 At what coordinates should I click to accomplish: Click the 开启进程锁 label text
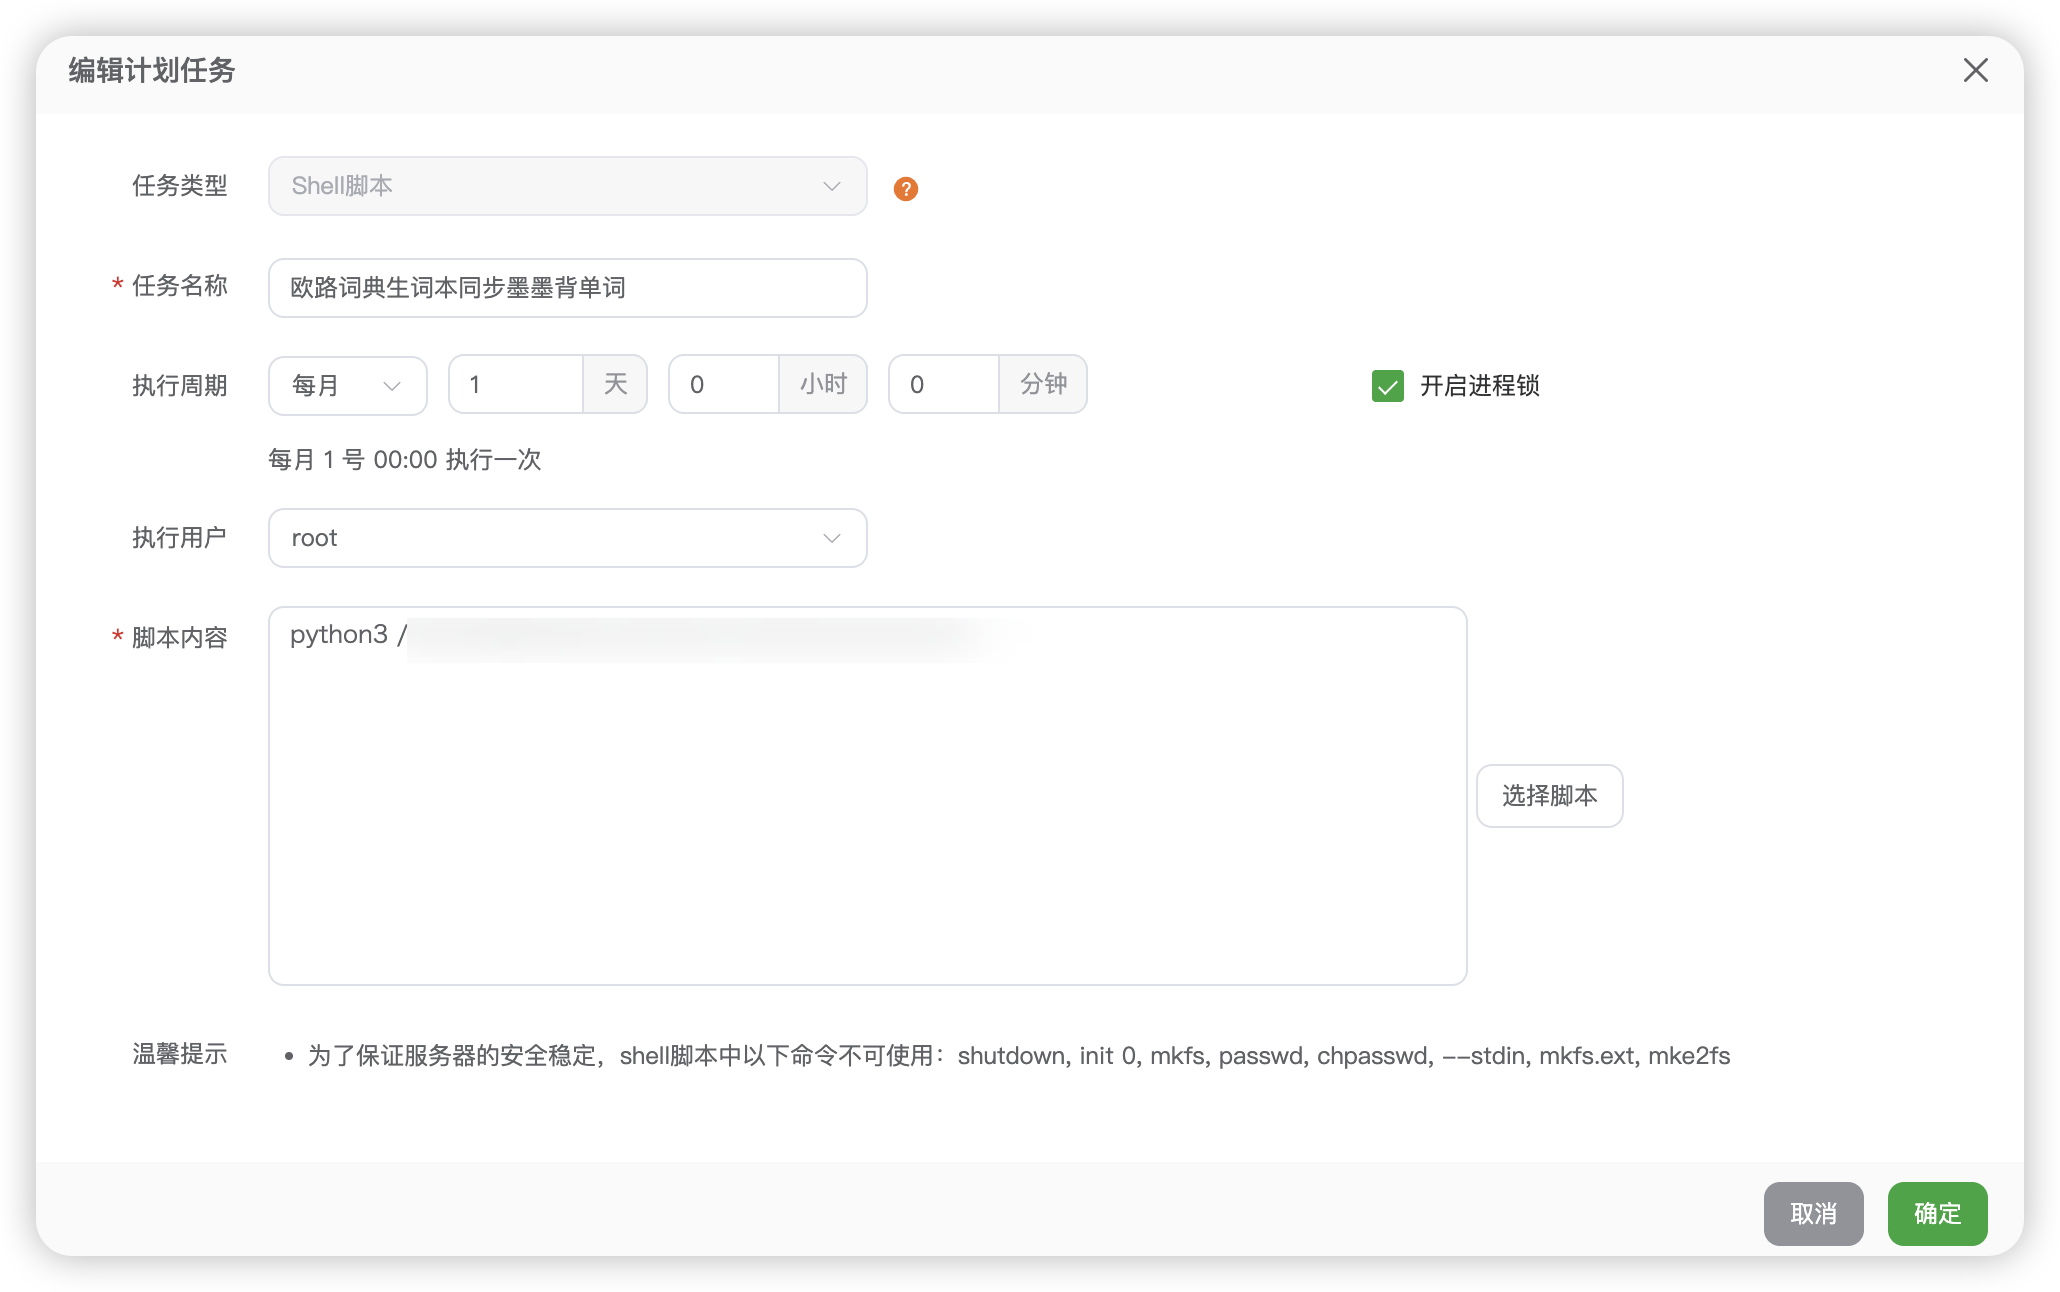pyautogui.click(x=1479, y=386)
